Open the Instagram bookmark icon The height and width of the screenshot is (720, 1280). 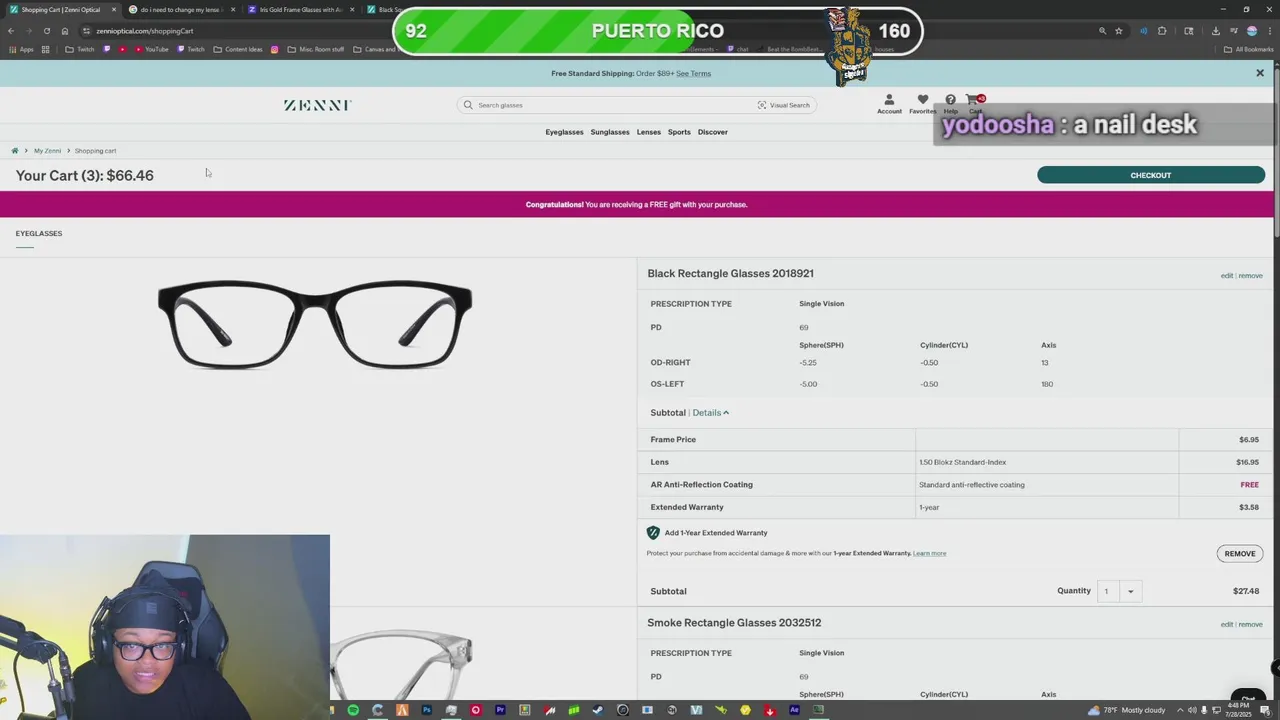coord(274,49)
